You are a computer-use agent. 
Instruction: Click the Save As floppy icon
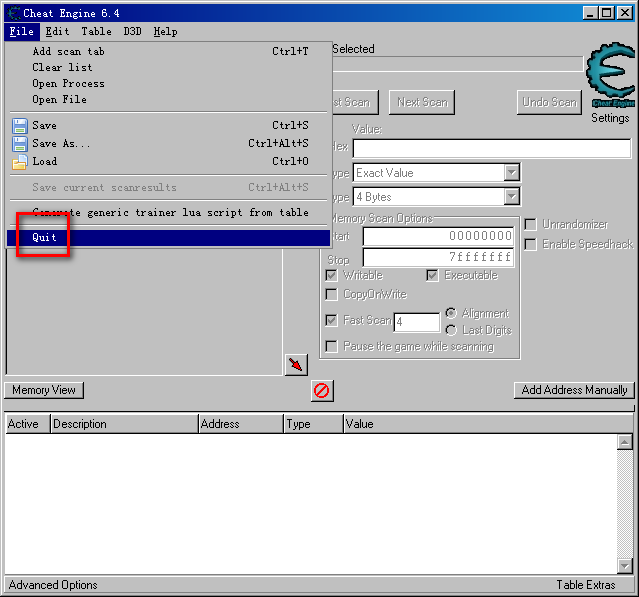click(x=19, y=144)
